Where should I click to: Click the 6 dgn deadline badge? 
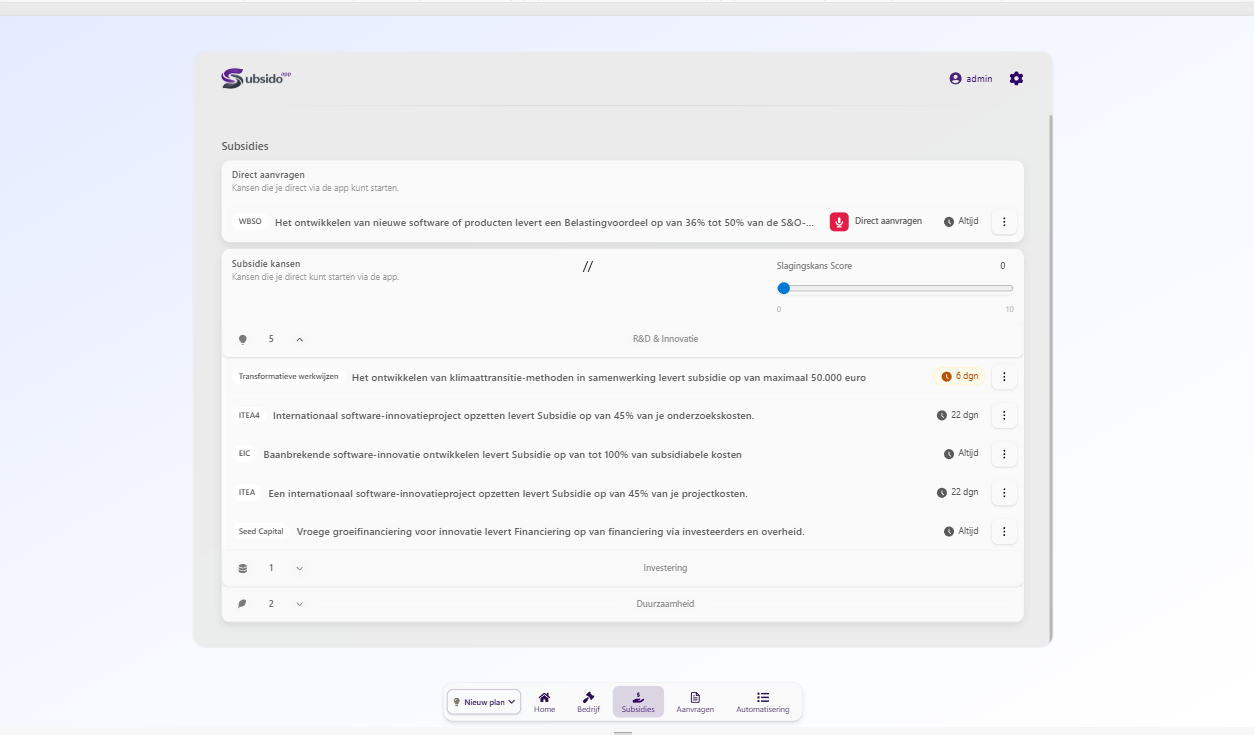pos(959,377)
